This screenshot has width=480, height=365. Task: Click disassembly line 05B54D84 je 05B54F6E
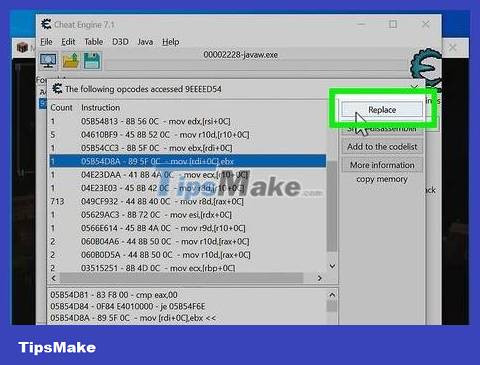click(x=128, y=306)
